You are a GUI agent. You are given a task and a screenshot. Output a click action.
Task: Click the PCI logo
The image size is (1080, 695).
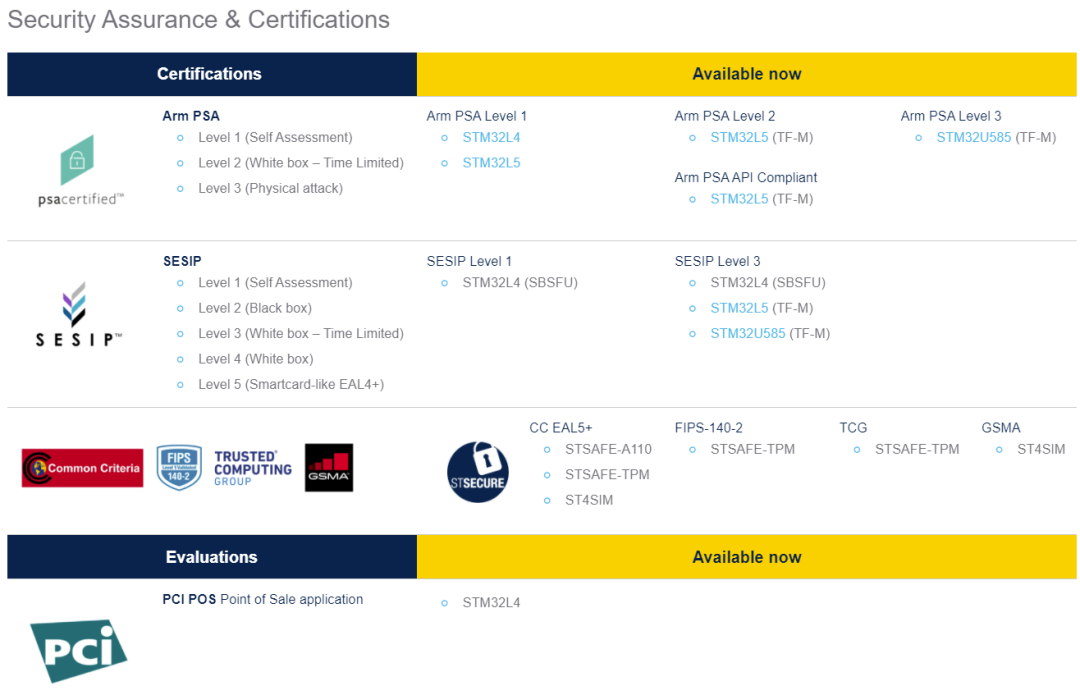79,650
